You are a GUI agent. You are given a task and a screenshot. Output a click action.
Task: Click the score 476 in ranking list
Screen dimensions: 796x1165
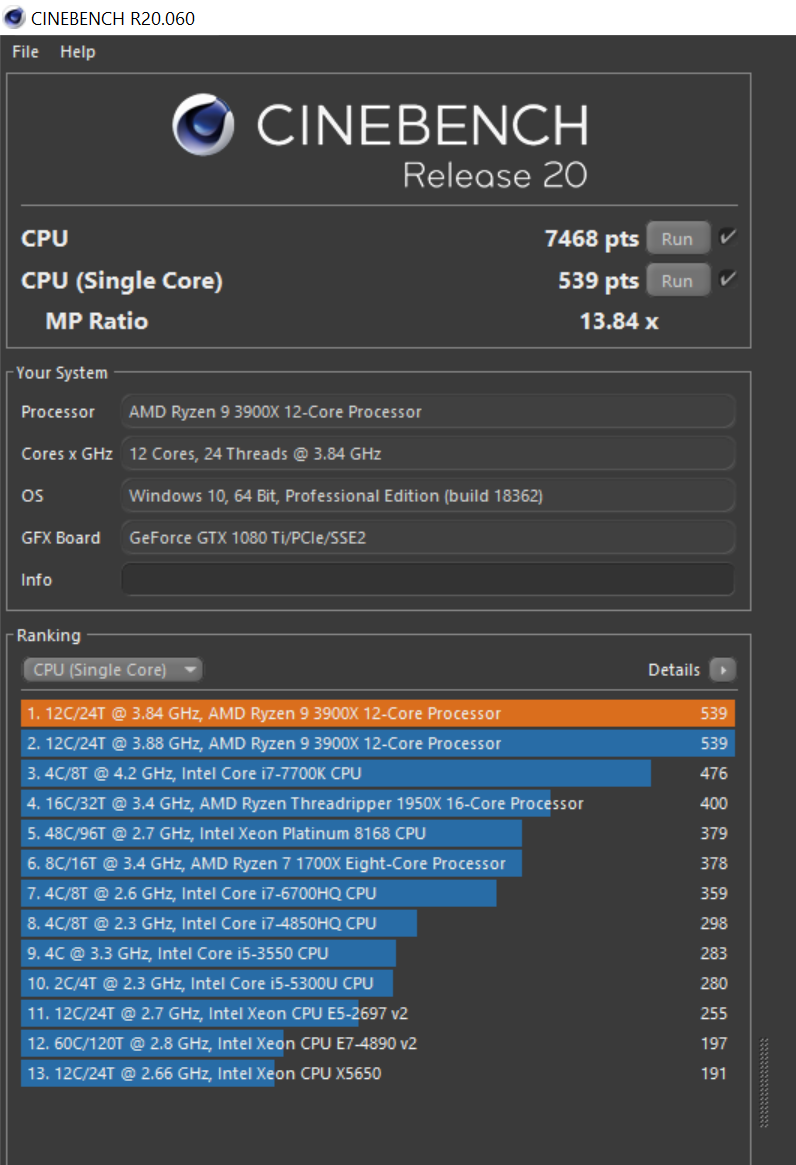714,773
